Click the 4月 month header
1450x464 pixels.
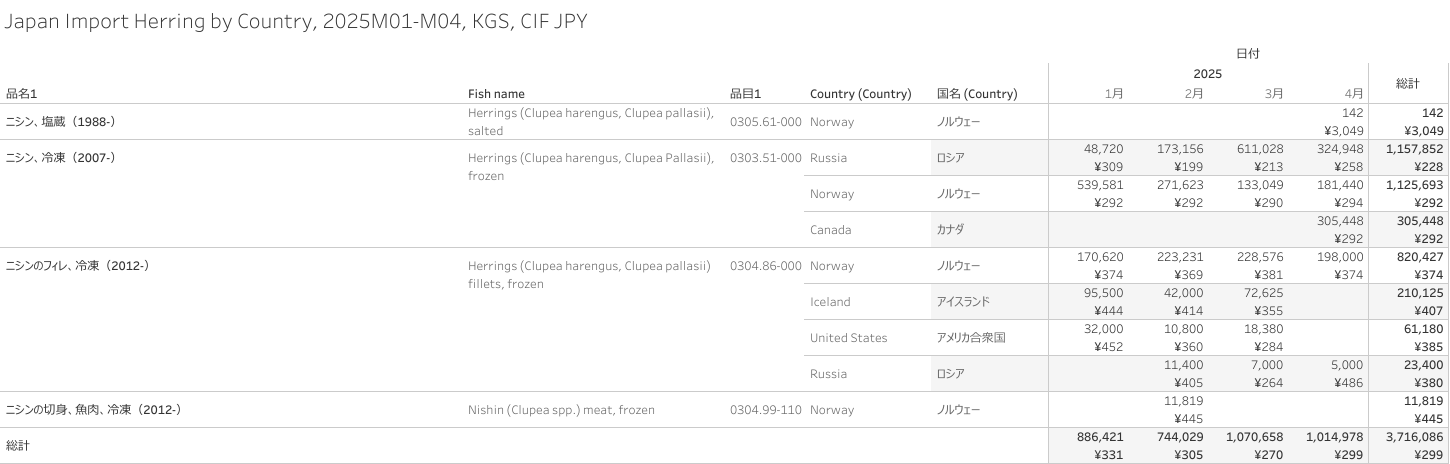(x=1354, y=94)
